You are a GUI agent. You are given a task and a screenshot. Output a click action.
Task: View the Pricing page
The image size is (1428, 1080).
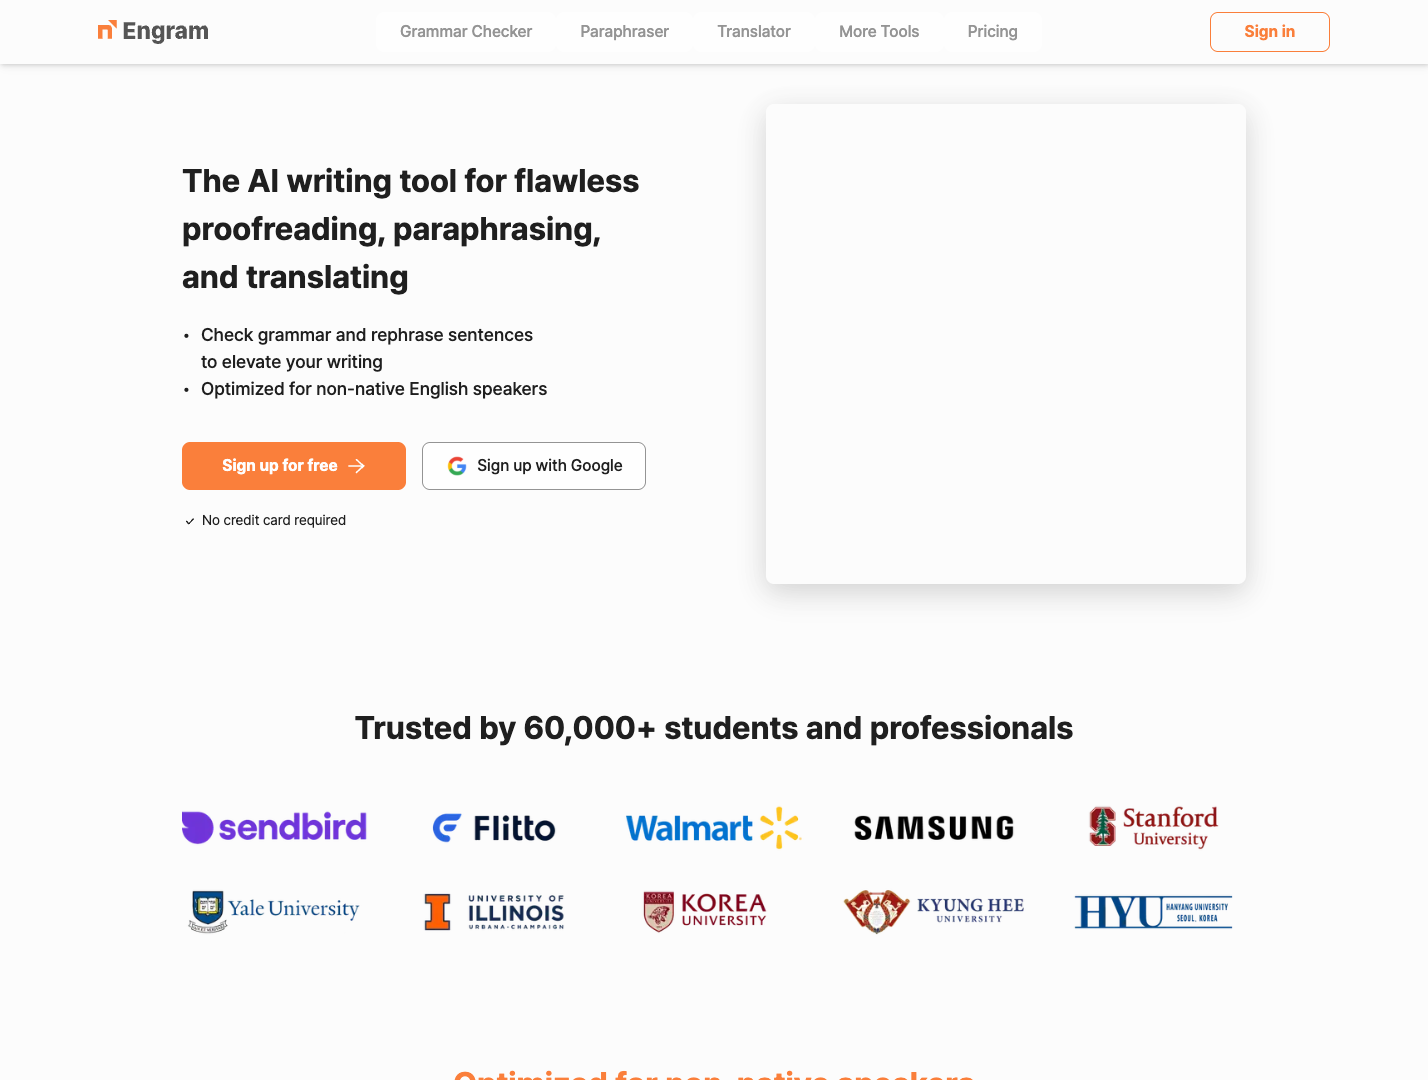pos(992,32)
